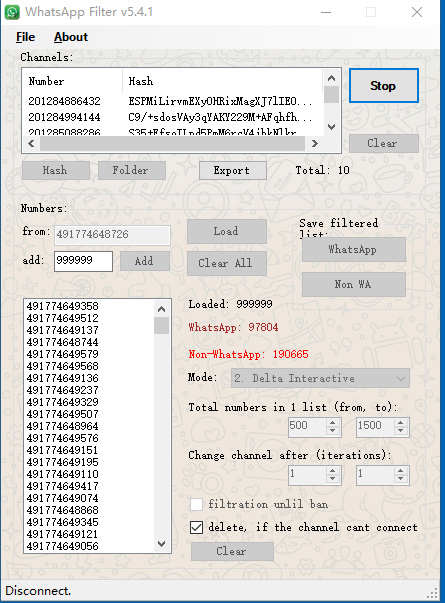Save filtered list with Non WA button
The width and height of the screenshot is (445, 603).
click(x=353, y=284)
